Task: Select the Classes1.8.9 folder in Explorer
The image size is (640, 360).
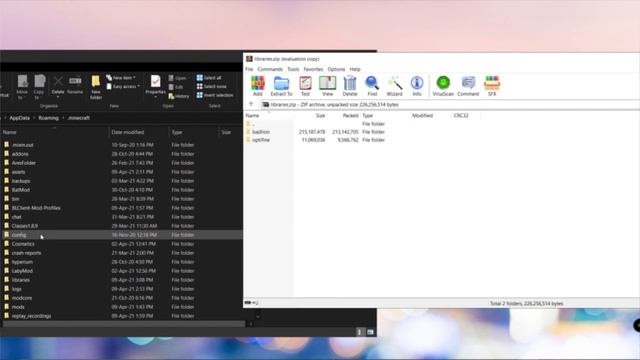Action: click(24, 226)
